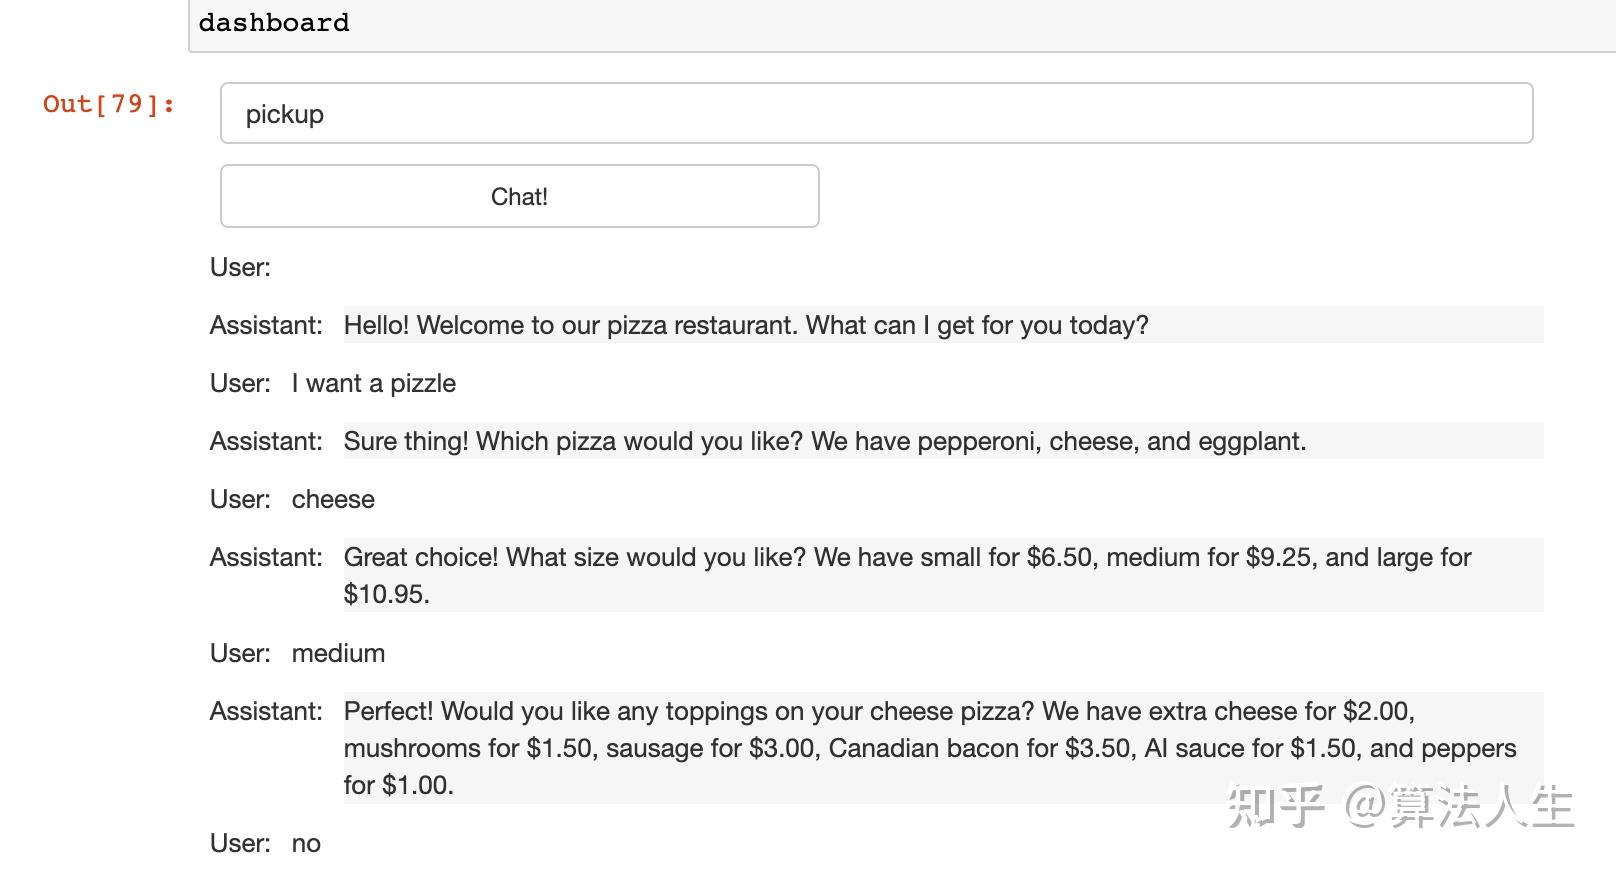
Task: Click the assistant message about pizza sizes
Action: point(907,575)
